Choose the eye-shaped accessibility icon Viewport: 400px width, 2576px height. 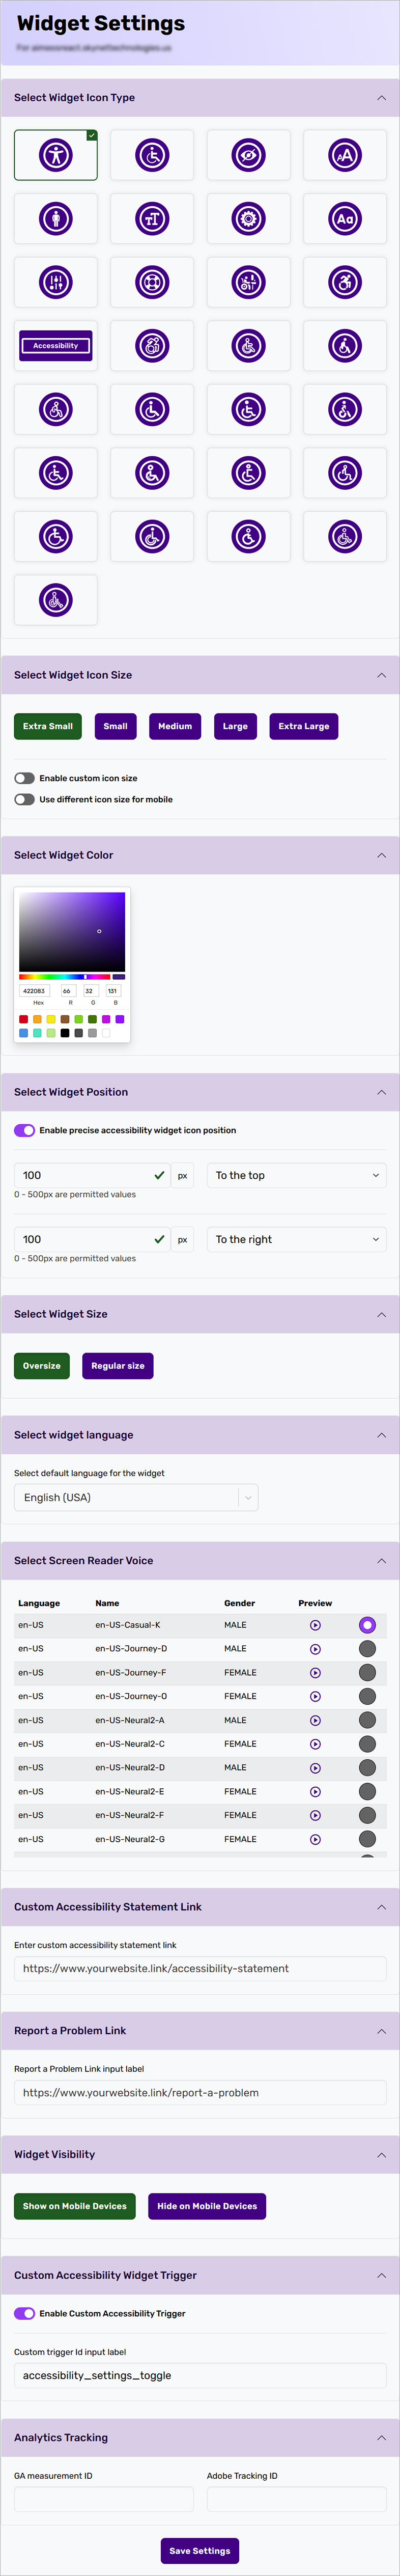pyautogui.click(x=248, y=155)
